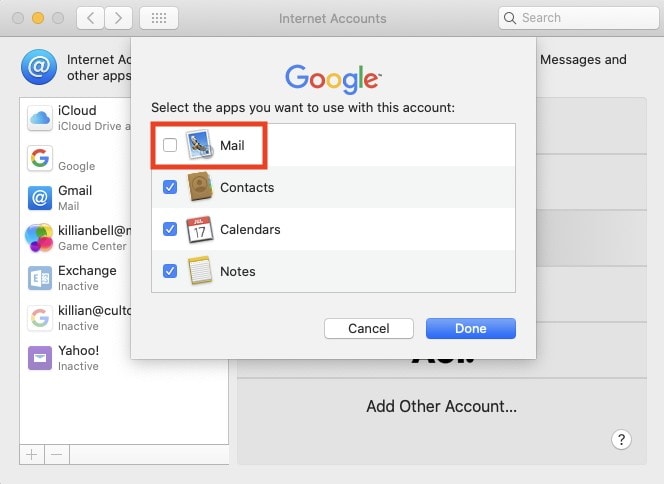Click the Mail app icon
The height and width of the screenshot is (484, 664).
tap(200, 146)
